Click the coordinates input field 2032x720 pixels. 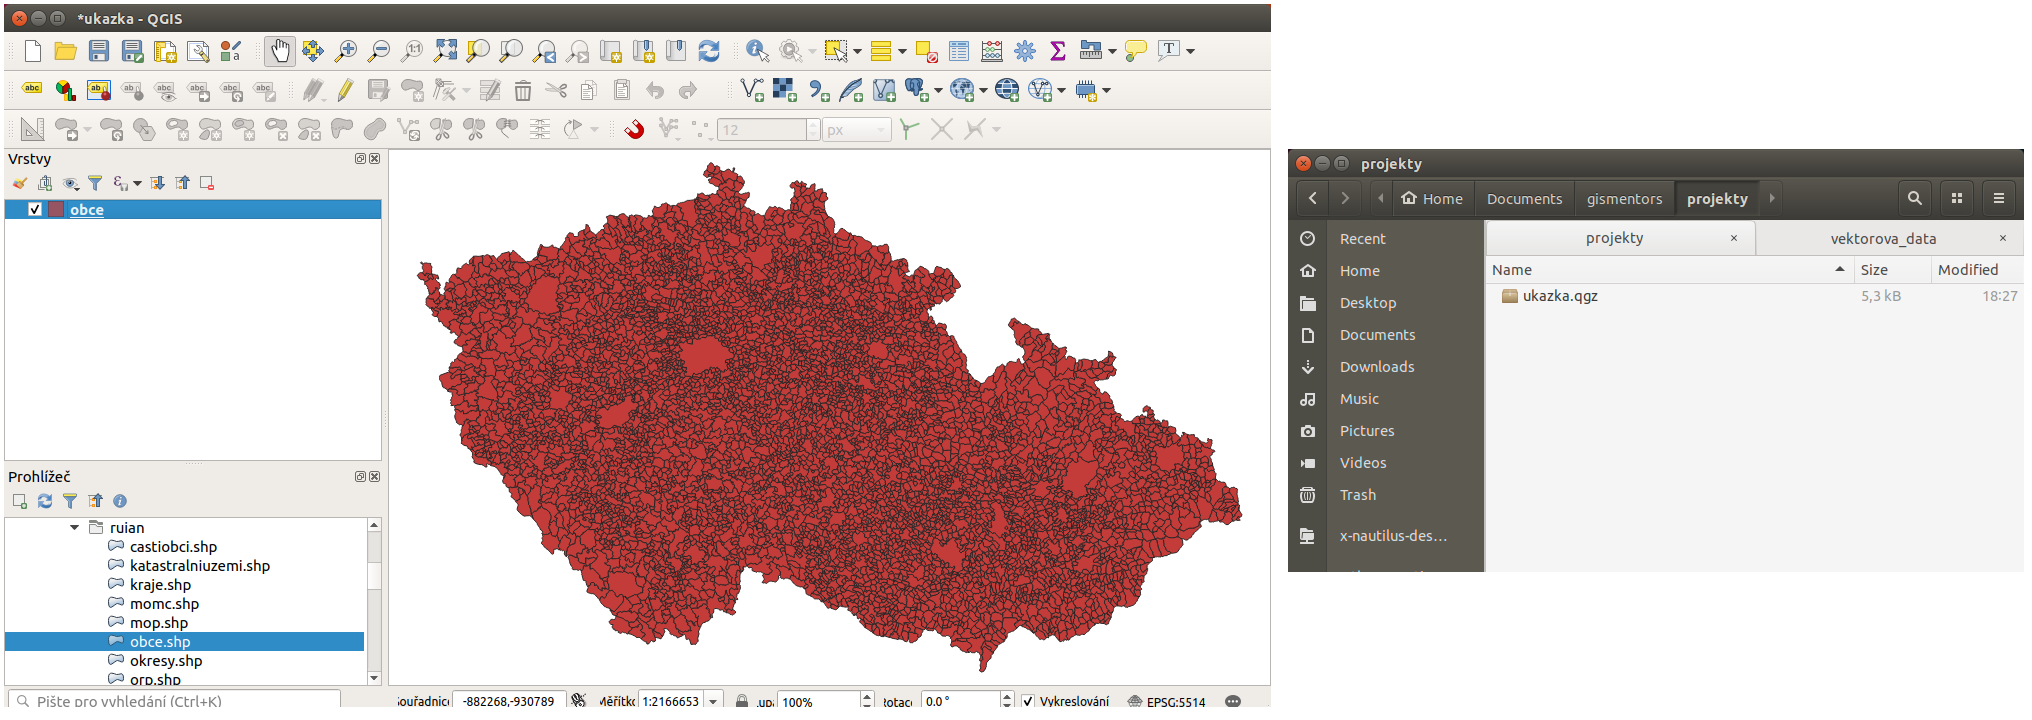coord(509,701)
